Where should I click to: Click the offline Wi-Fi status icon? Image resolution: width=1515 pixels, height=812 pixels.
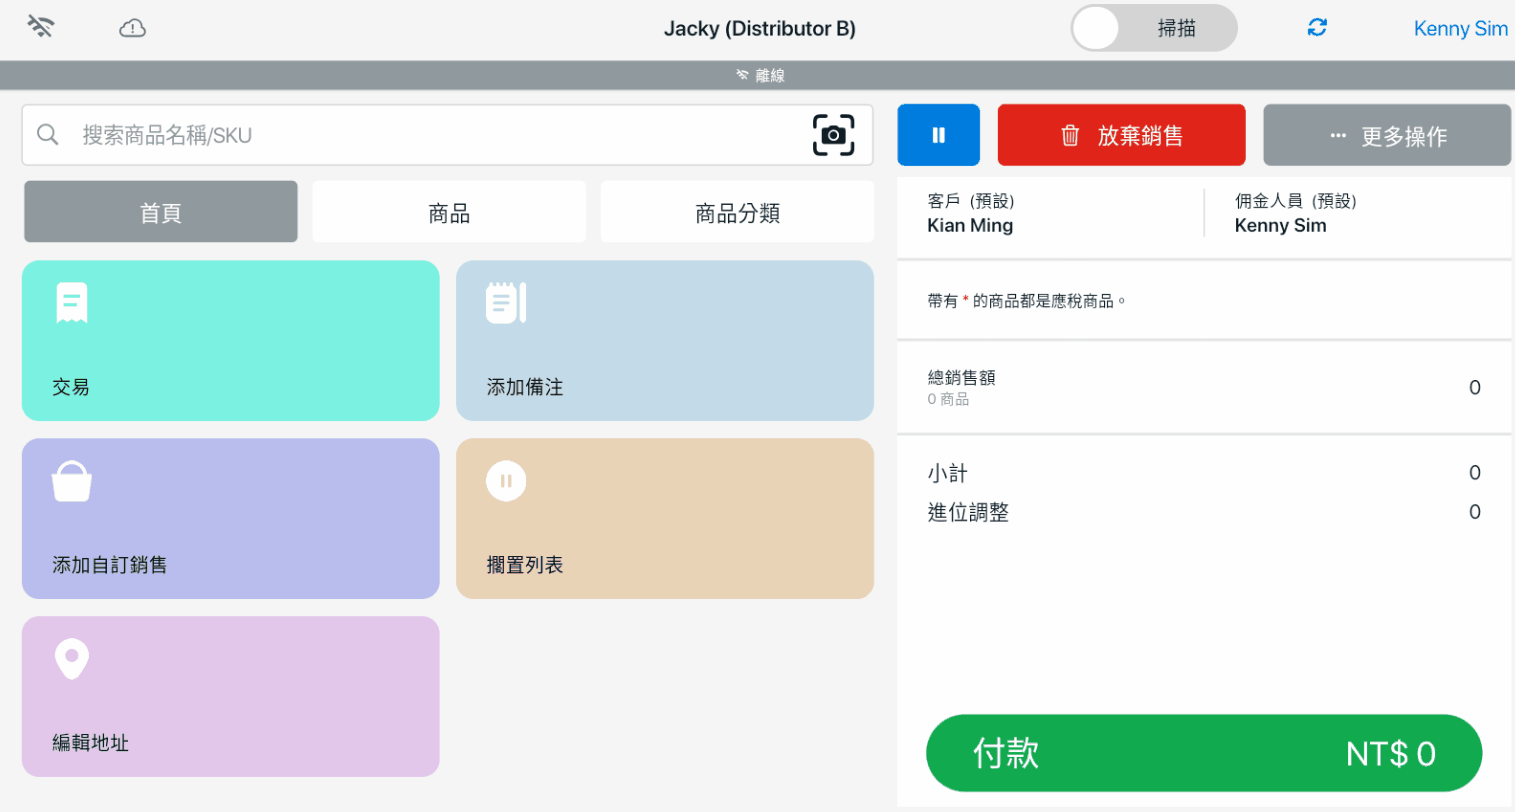click(x=40, y=27)
